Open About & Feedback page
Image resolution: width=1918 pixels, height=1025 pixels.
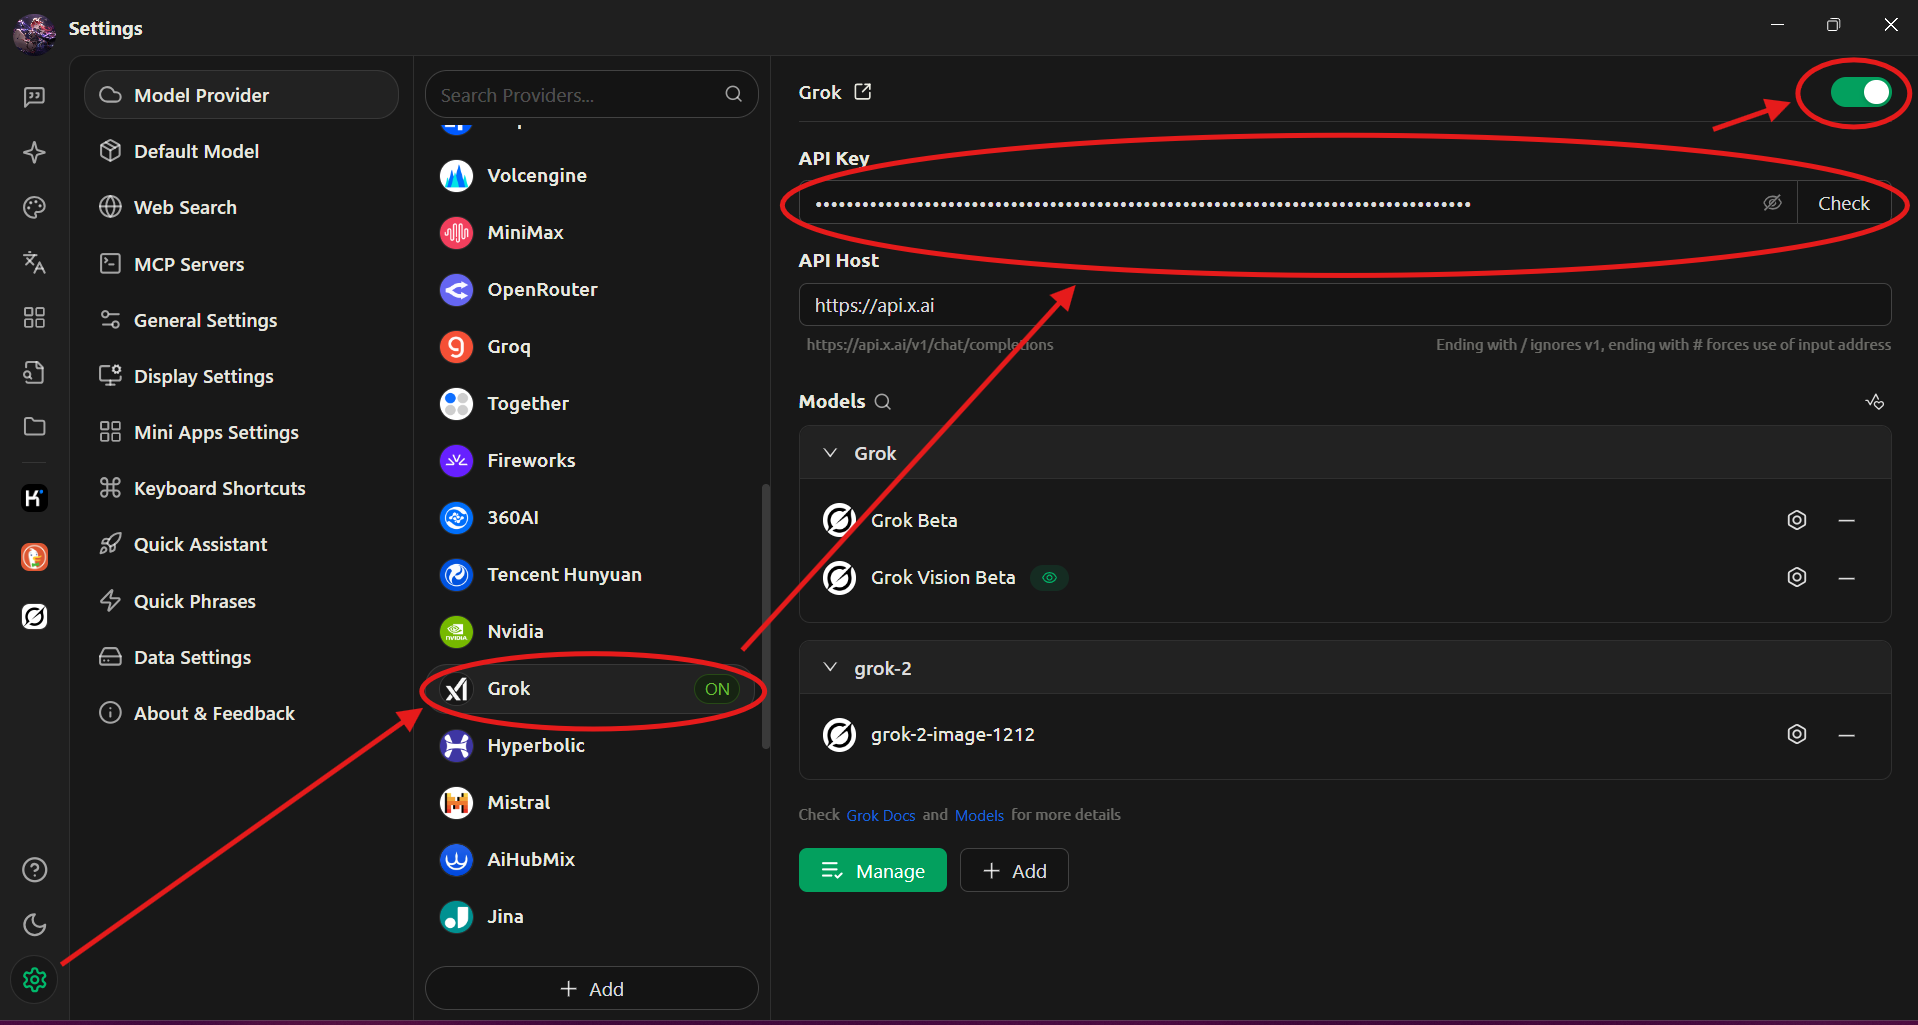coord(241,713)
